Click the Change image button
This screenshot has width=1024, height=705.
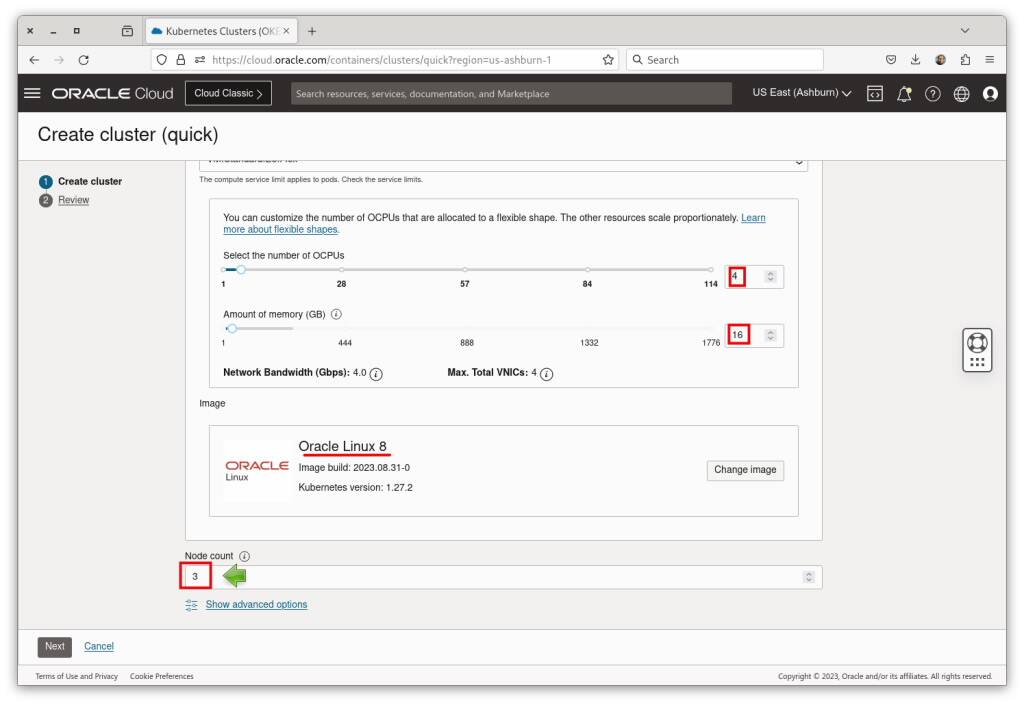click(745, 470)
